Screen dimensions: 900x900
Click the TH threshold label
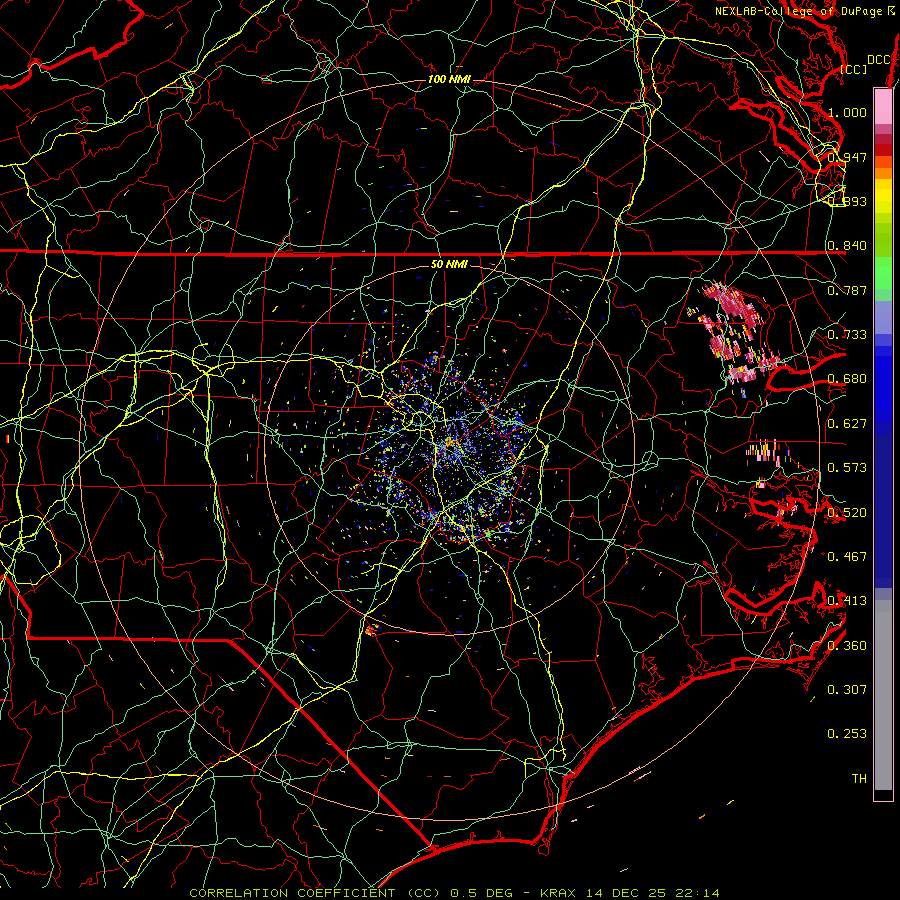click(859, 779)
